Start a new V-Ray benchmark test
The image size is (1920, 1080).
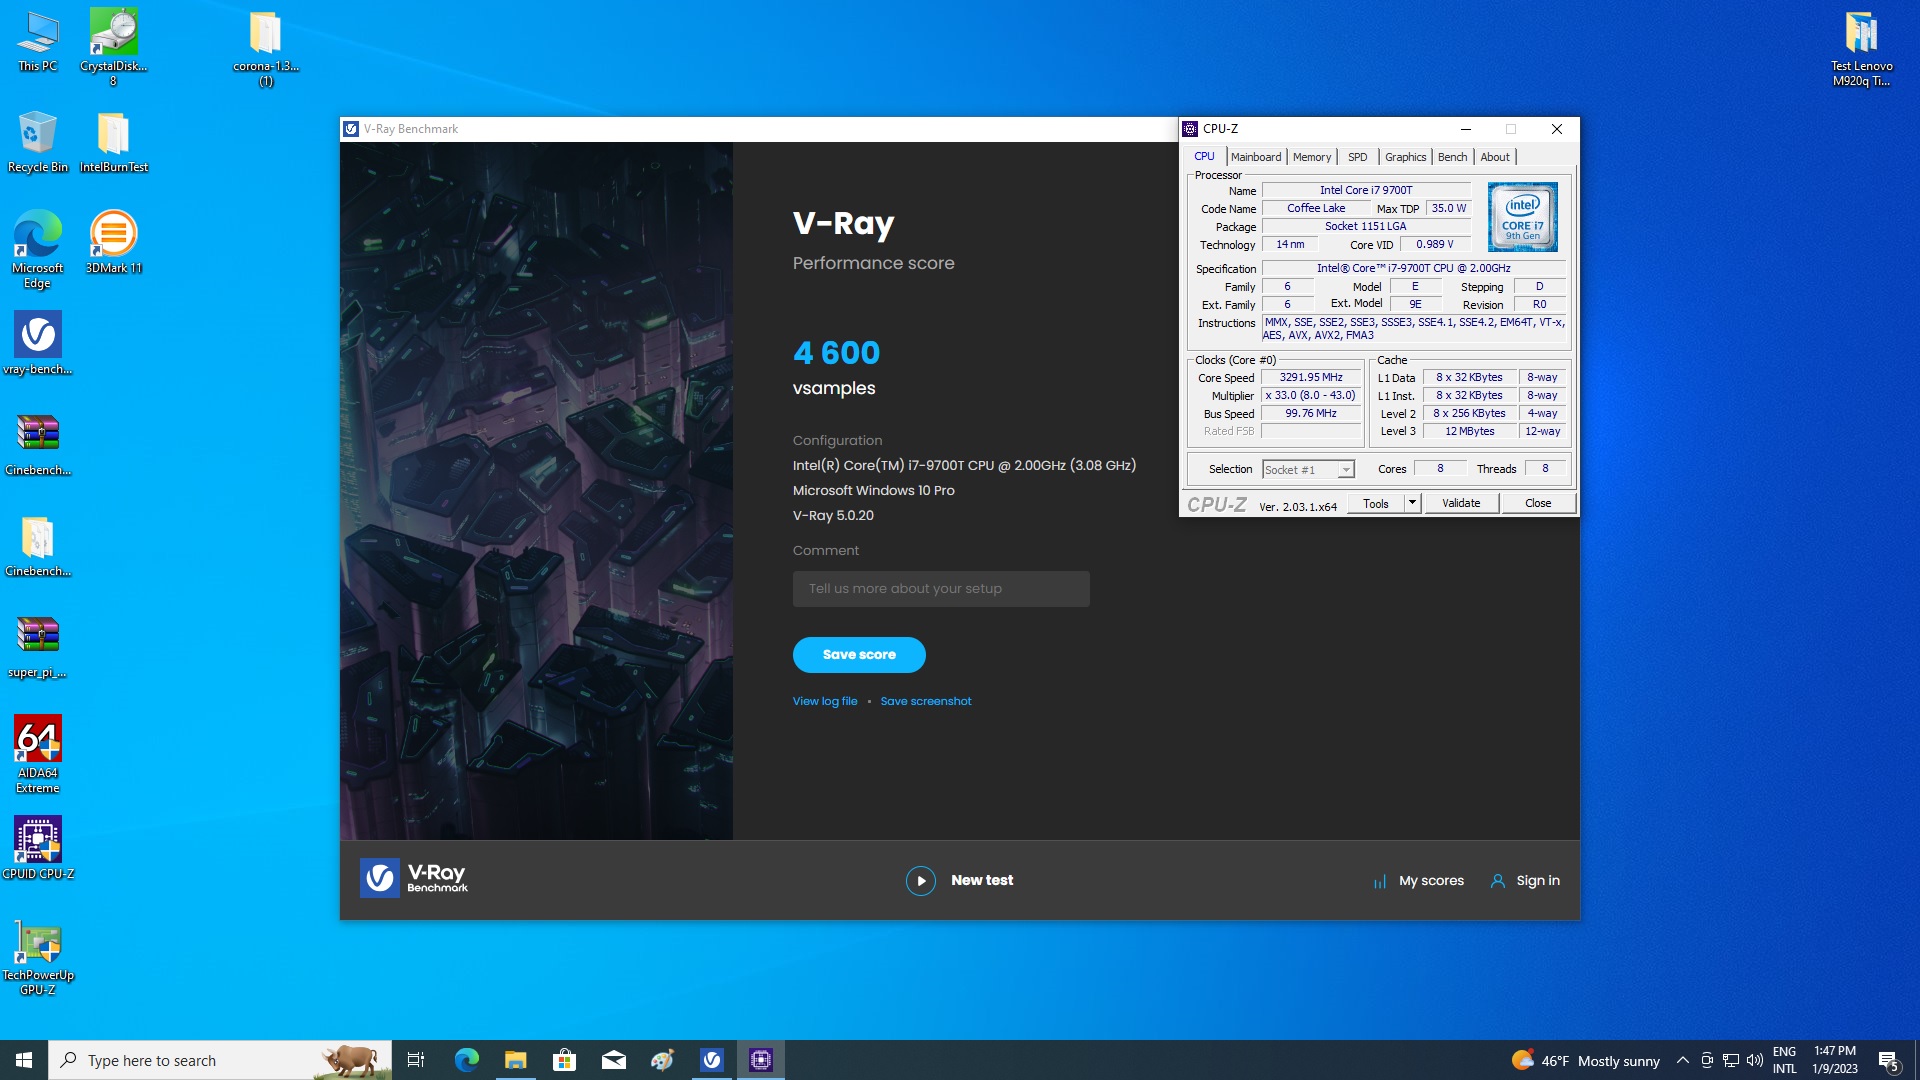(959, 880)
